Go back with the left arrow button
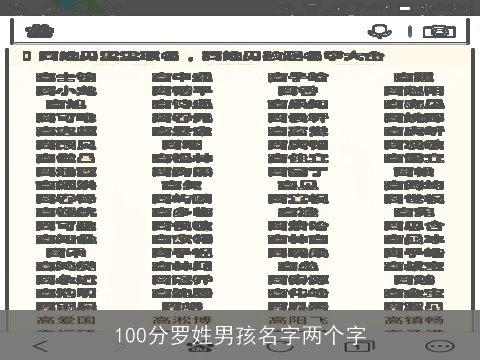The image size is (480, 360). tap(41, 346)
